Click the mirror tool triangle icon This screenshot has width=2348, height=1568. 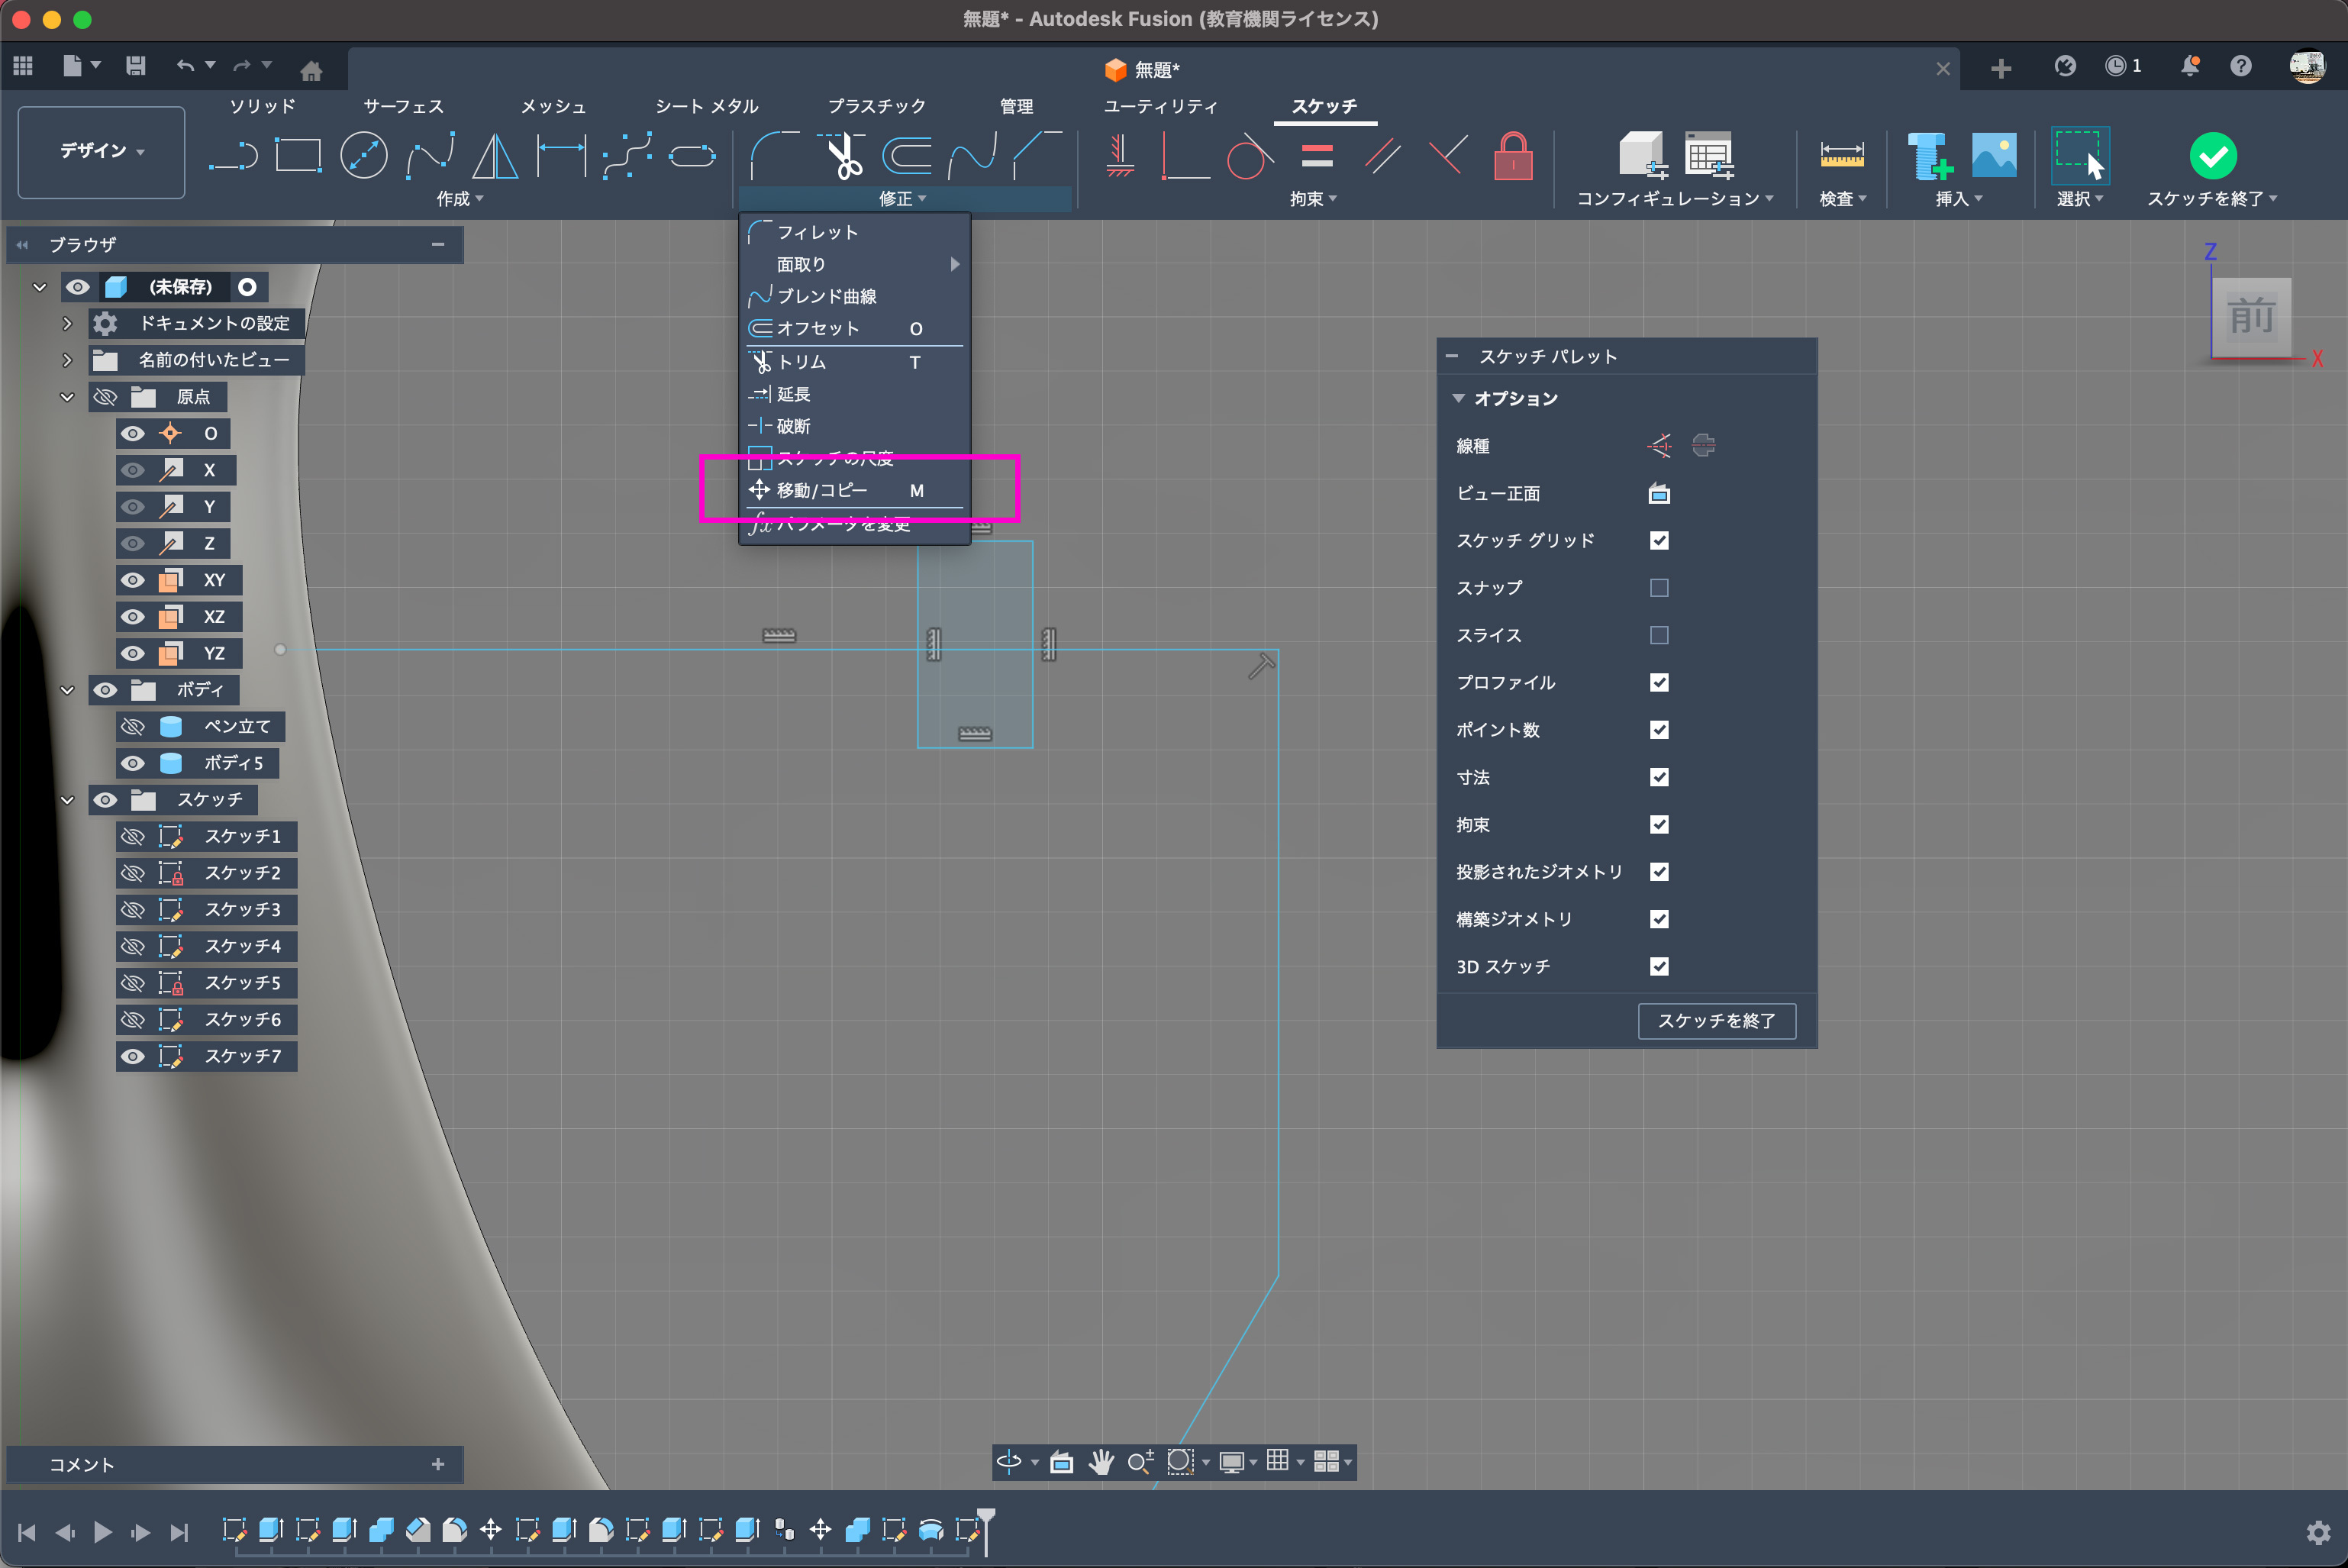(495, 156)
